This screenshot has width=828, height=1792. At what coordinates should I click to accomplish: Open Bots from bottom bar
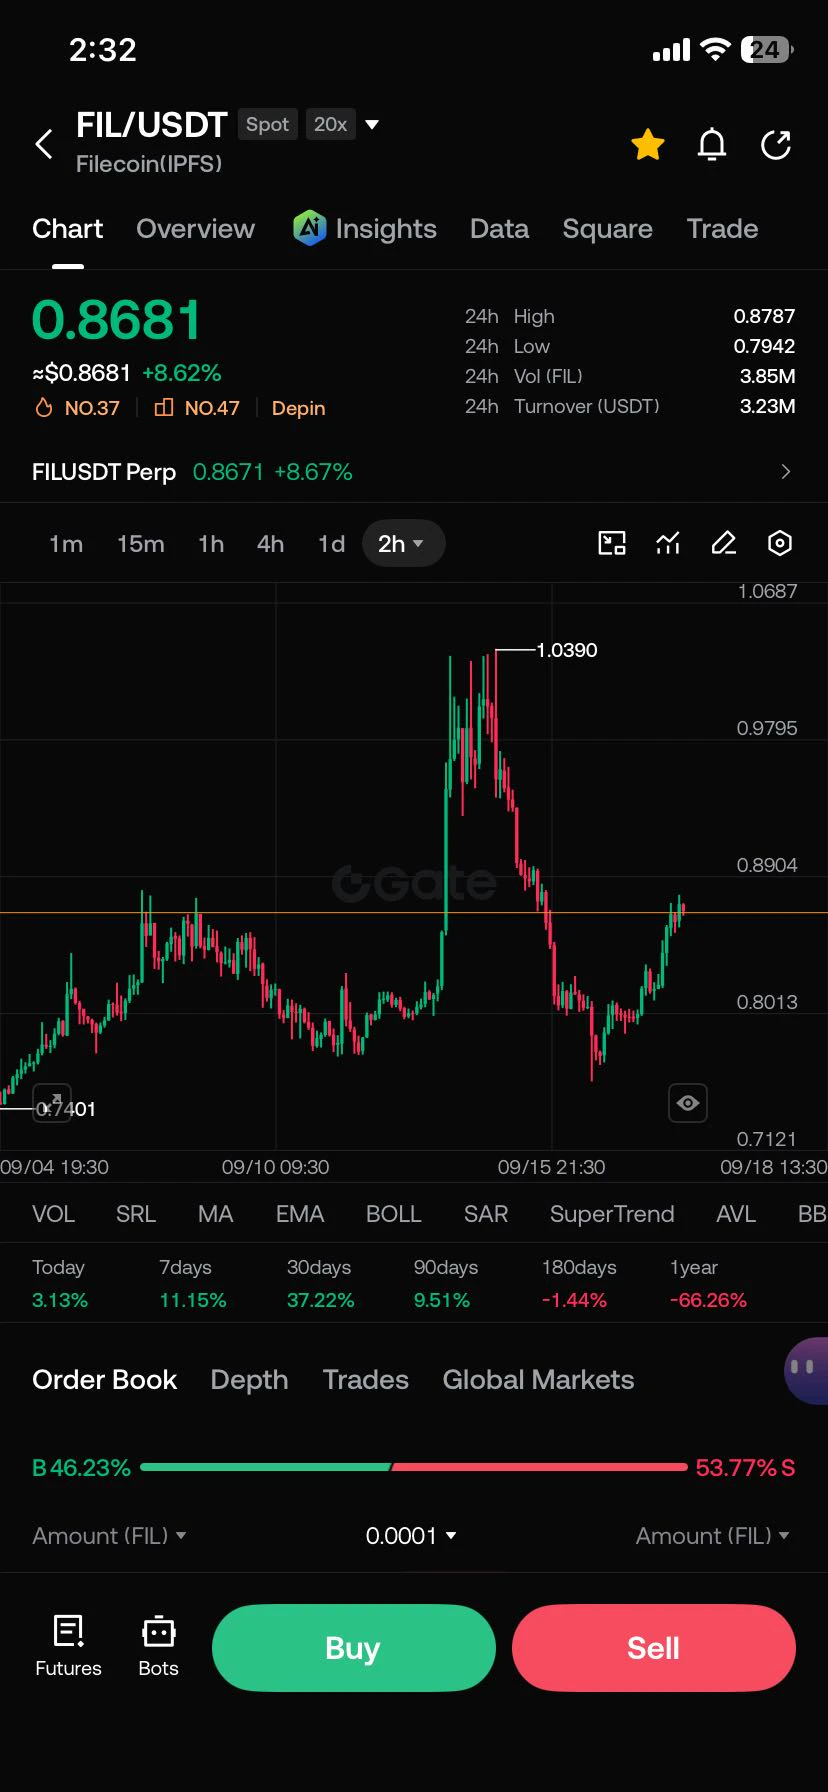158,1647
